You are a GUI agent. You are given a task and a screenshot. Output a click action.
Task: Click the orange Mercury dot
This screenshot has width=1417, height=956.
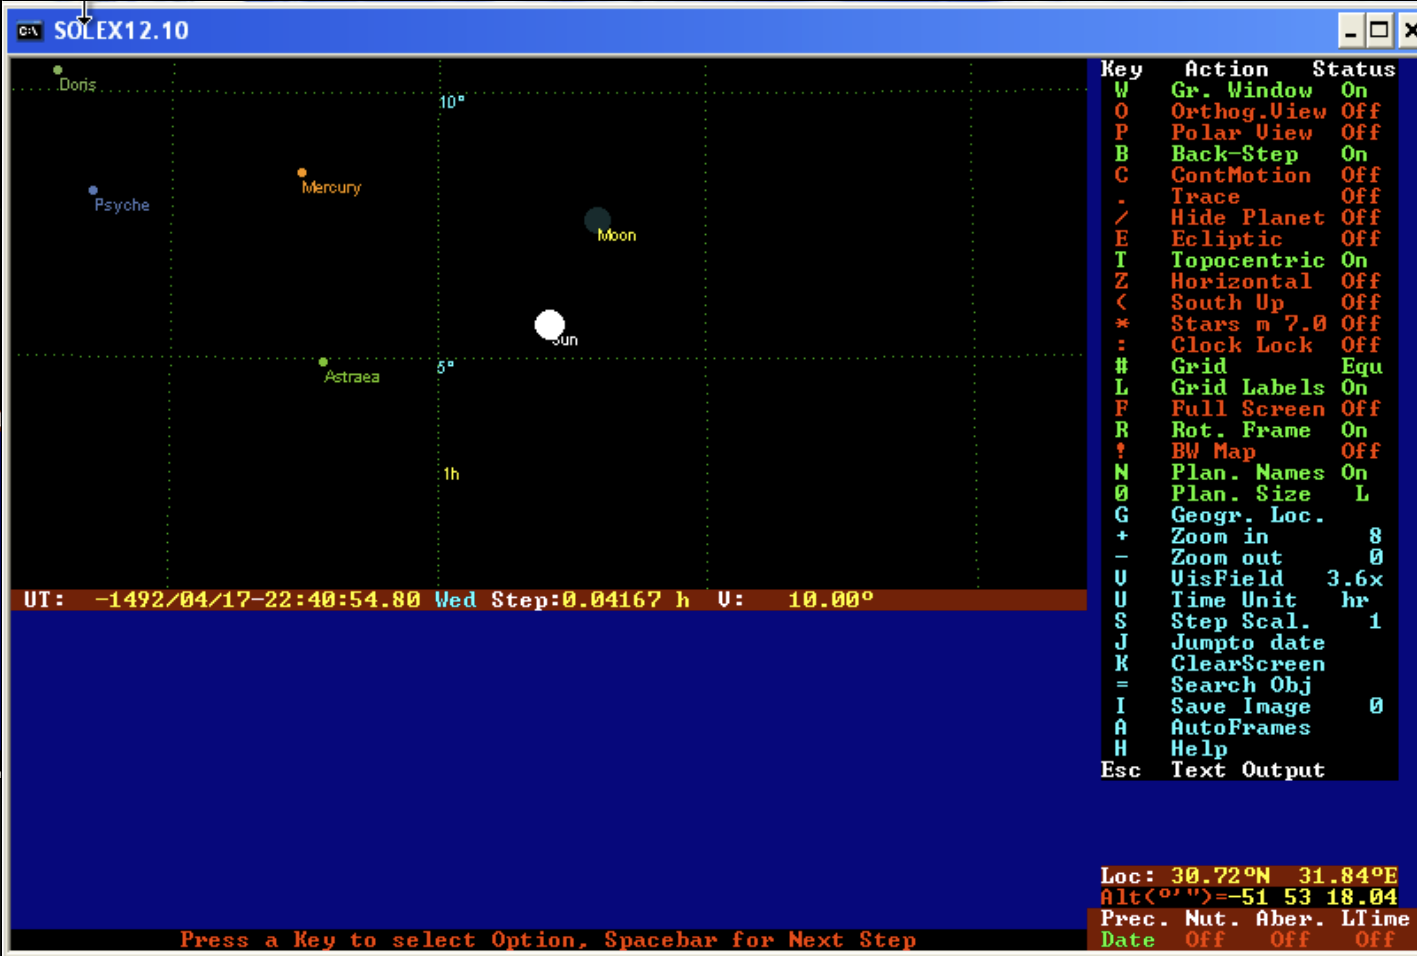click(301, 172)
